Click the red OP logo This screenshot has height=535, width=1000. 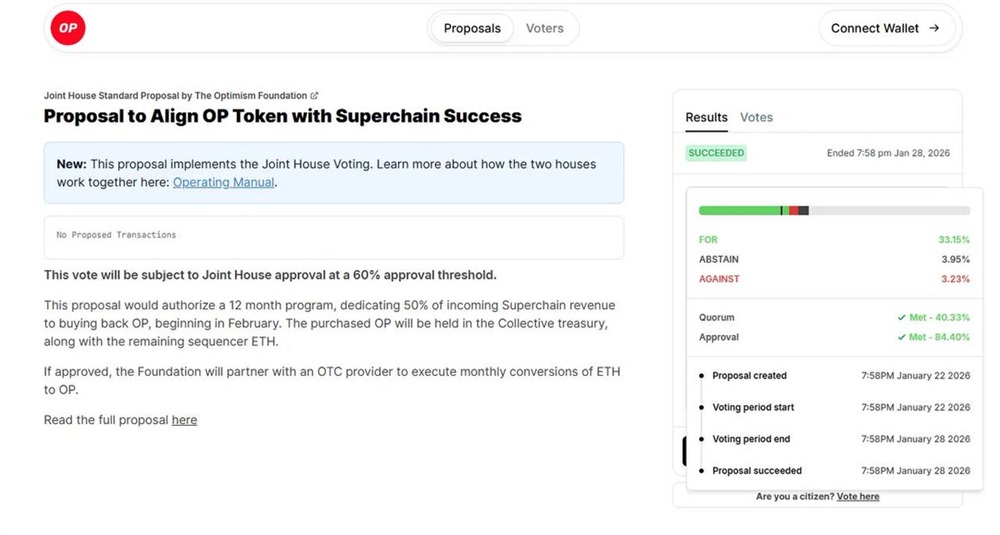67,28
